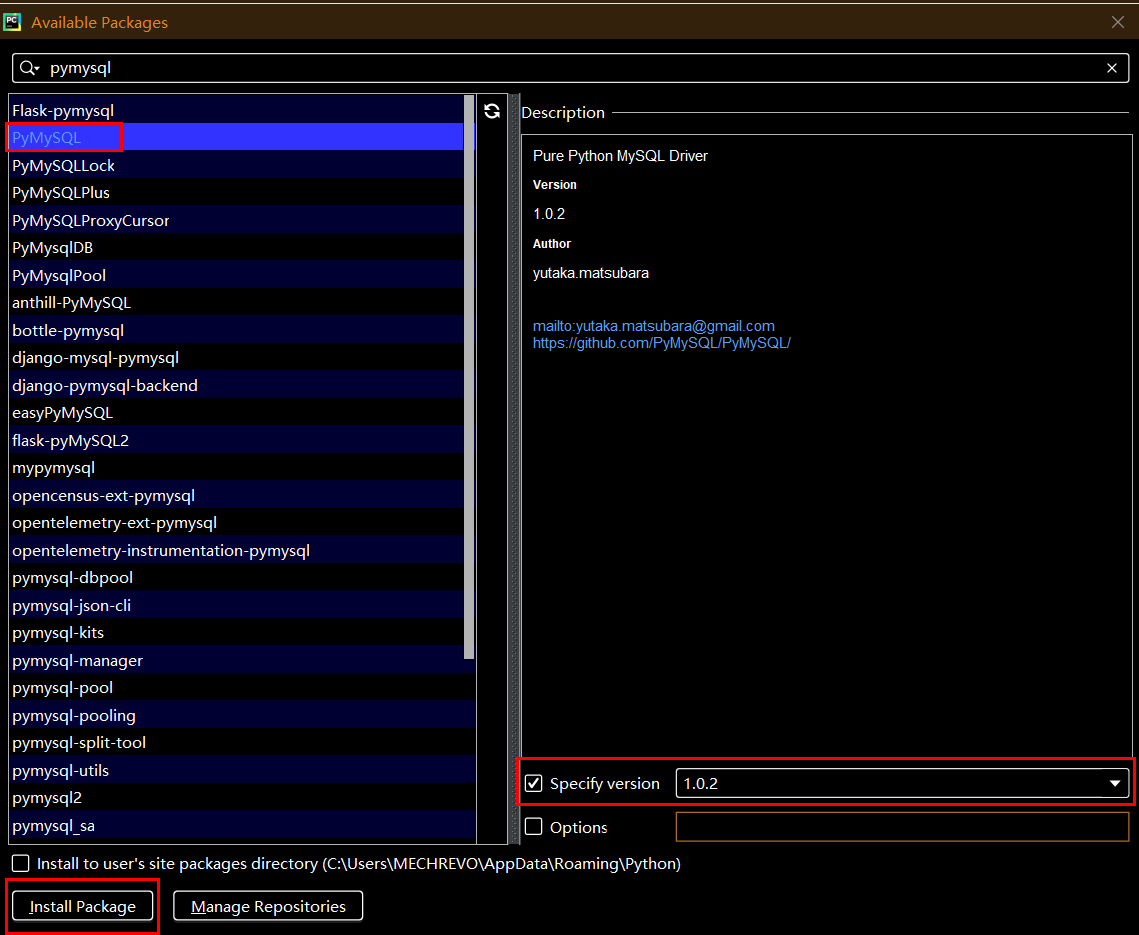
Task: Select PyMysqlPool package
Action: click(x=236, y=275)
